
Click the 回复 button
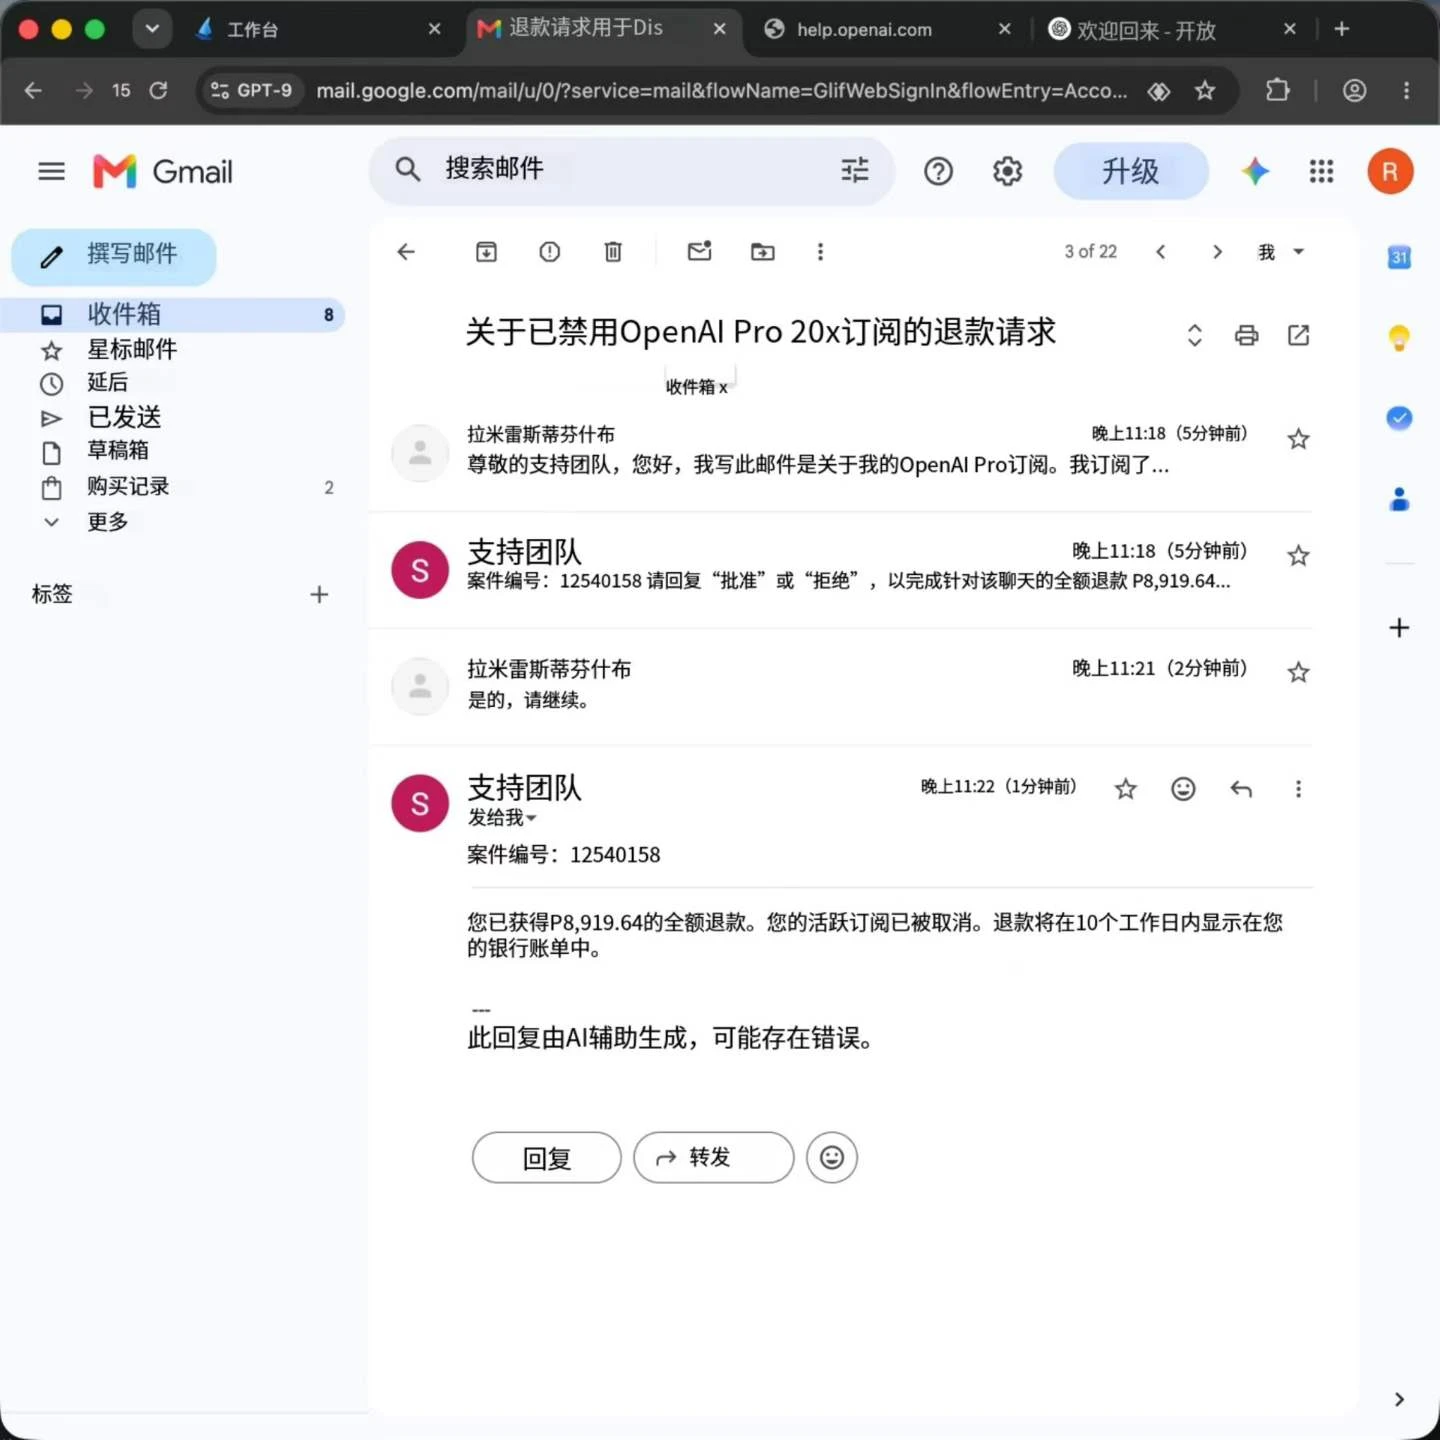tap(546, 1158)
